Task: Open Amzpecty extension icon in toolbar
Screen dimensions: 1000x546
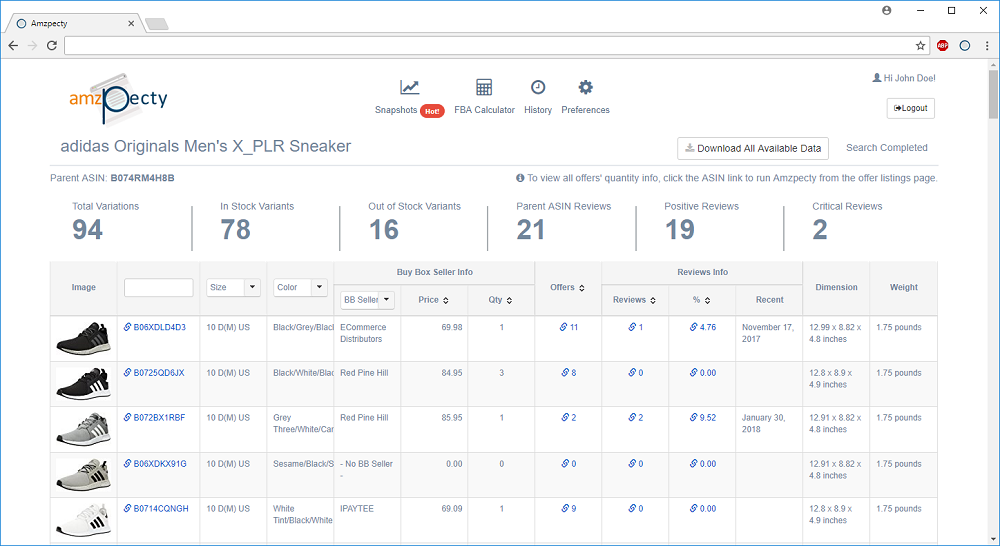Action: tap(965, 46)
